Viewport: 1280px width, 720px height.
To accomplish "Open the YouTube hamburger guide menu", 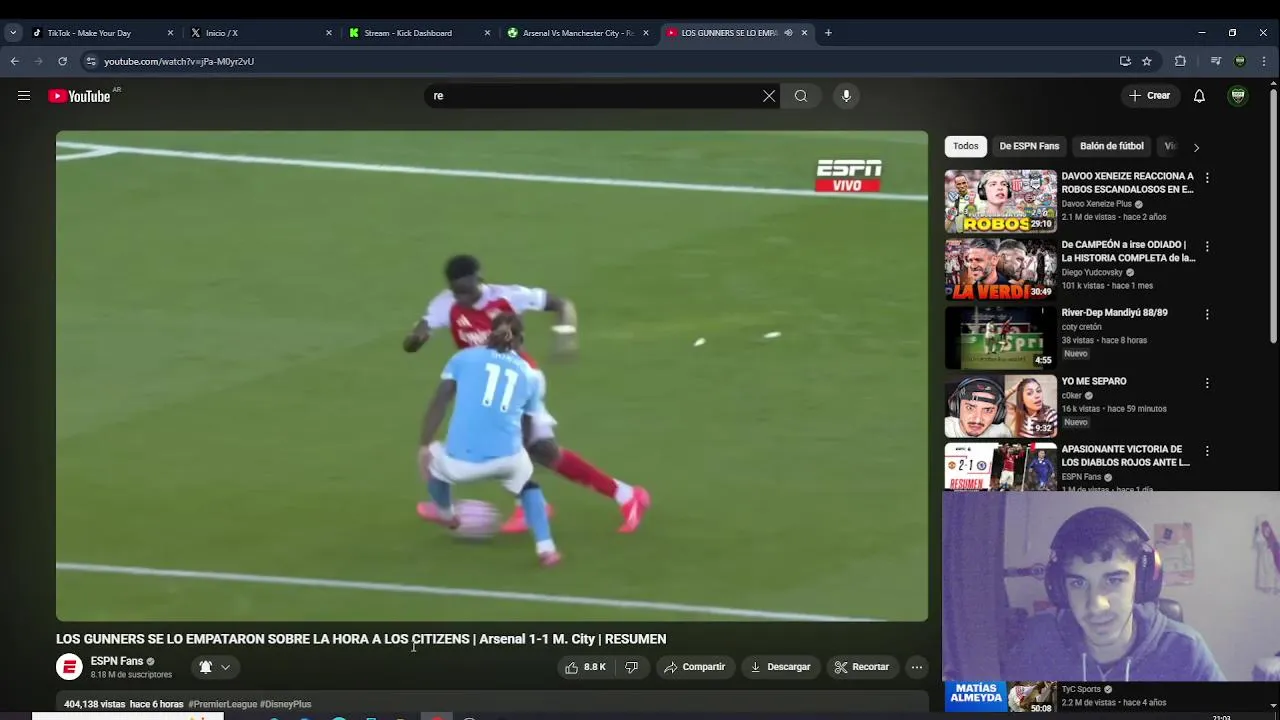I will tap(24, 96).
